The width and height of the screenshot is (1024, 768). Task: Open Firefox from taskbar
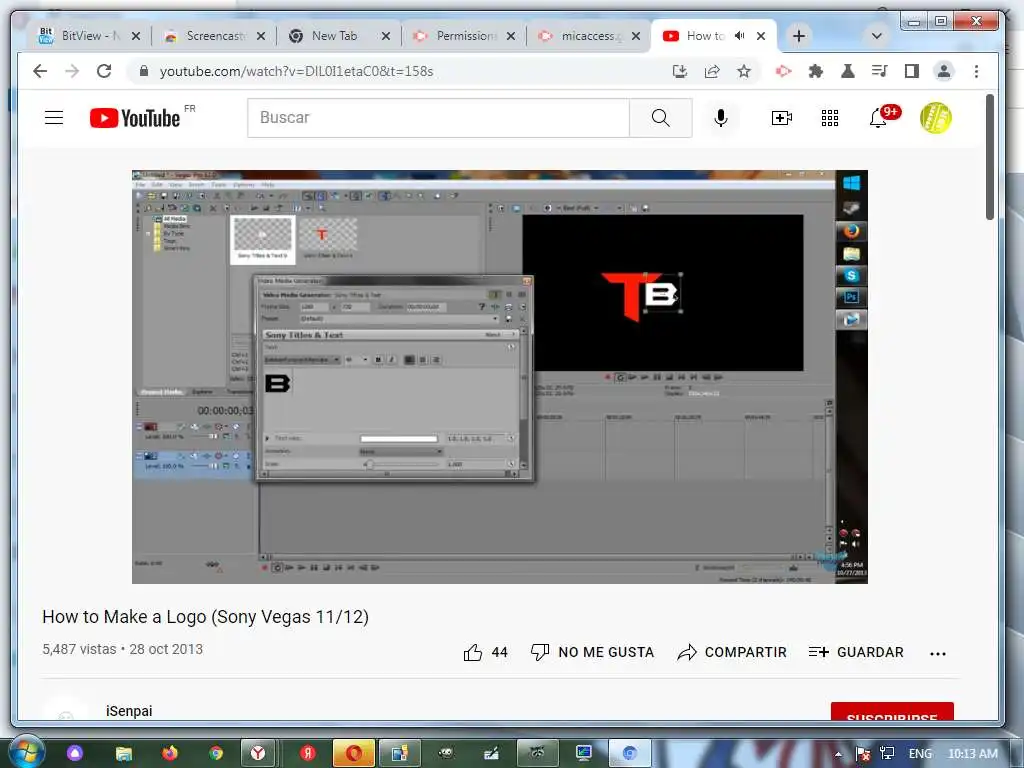[169, 754]
